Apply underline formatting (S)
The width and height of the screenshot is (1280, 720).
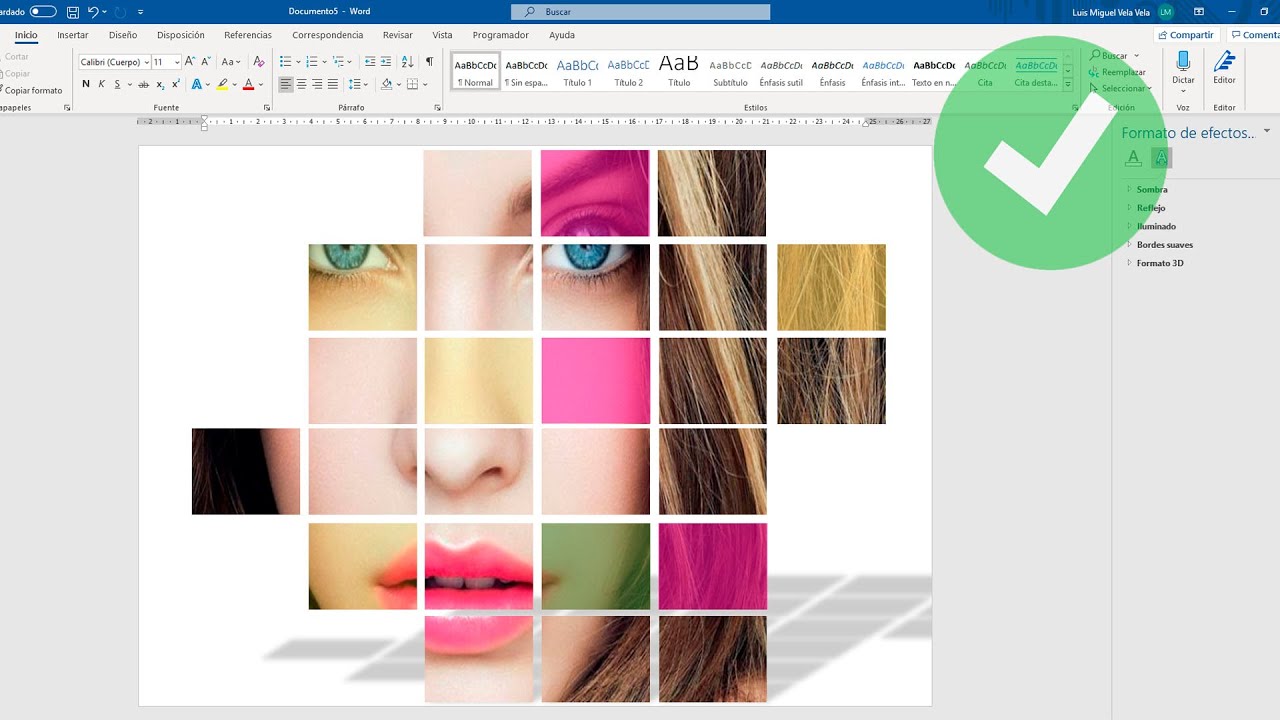click(117, 84)
